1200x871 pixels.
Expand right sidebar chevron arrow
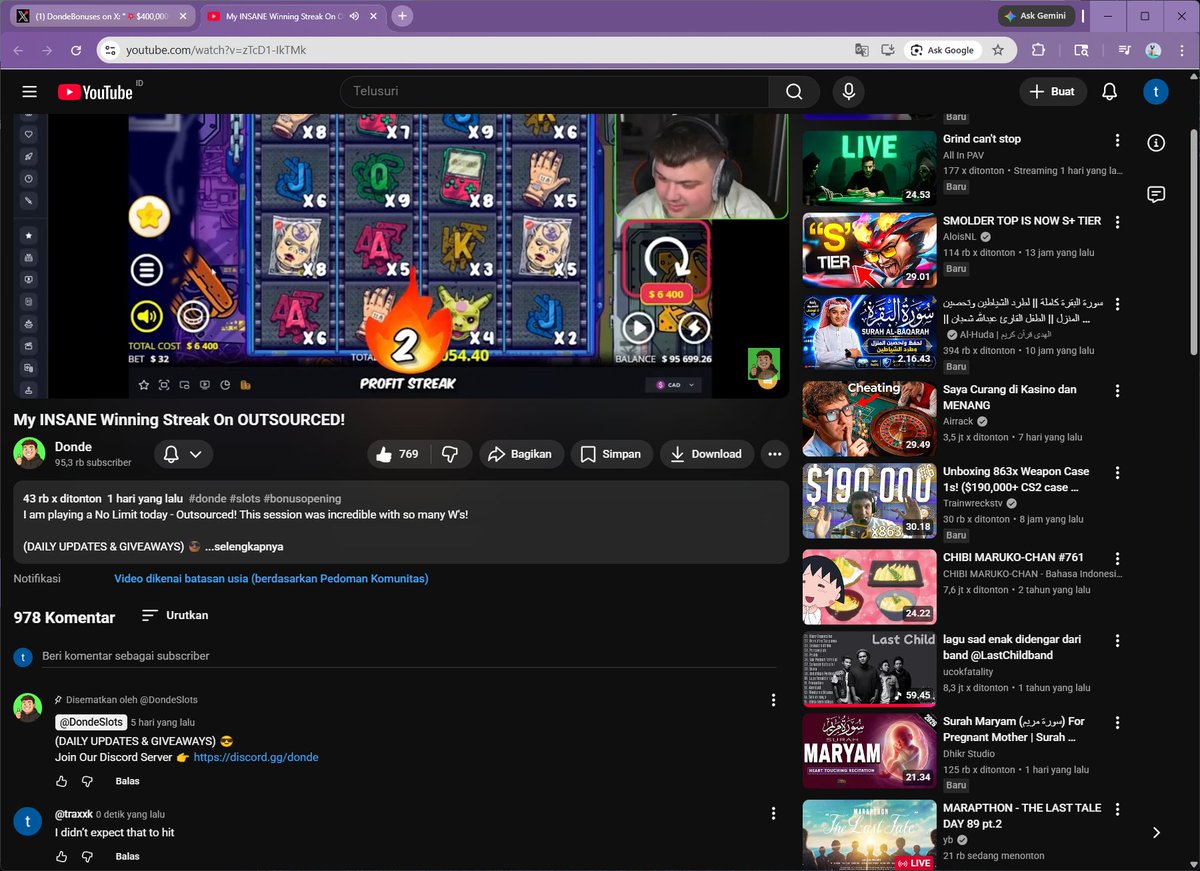(x=1156, y=832)
